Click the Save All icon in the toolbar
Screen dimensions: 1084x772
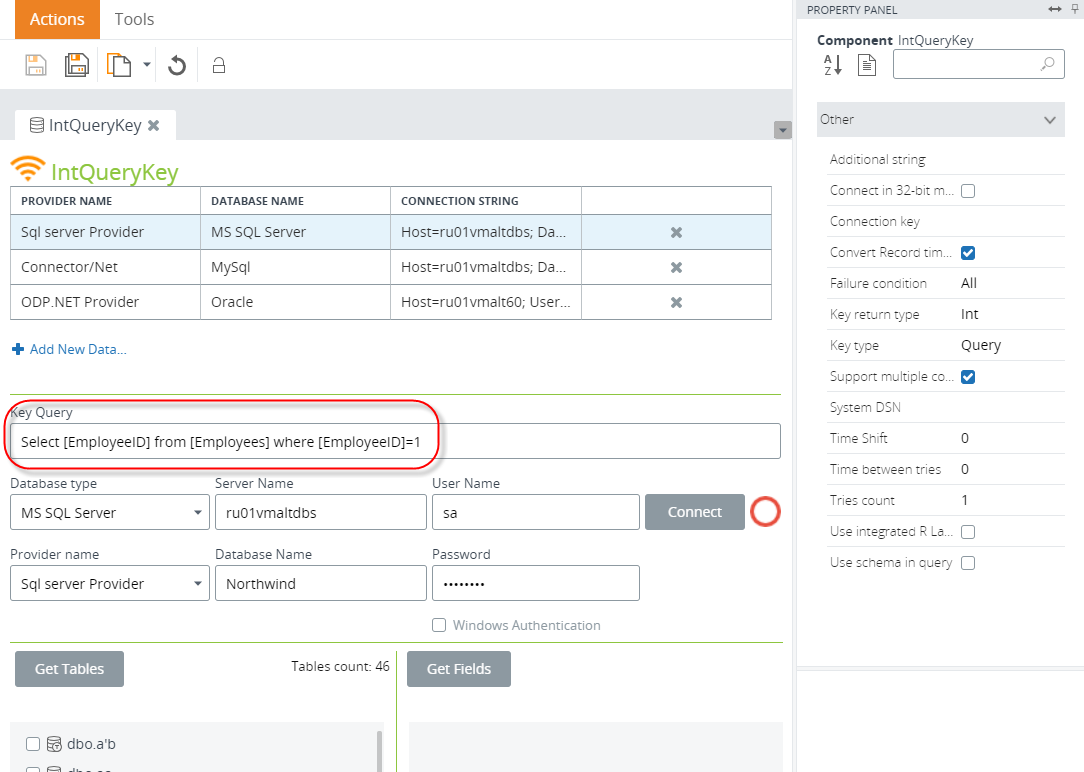pyautogui.click(x=77, y=65)
